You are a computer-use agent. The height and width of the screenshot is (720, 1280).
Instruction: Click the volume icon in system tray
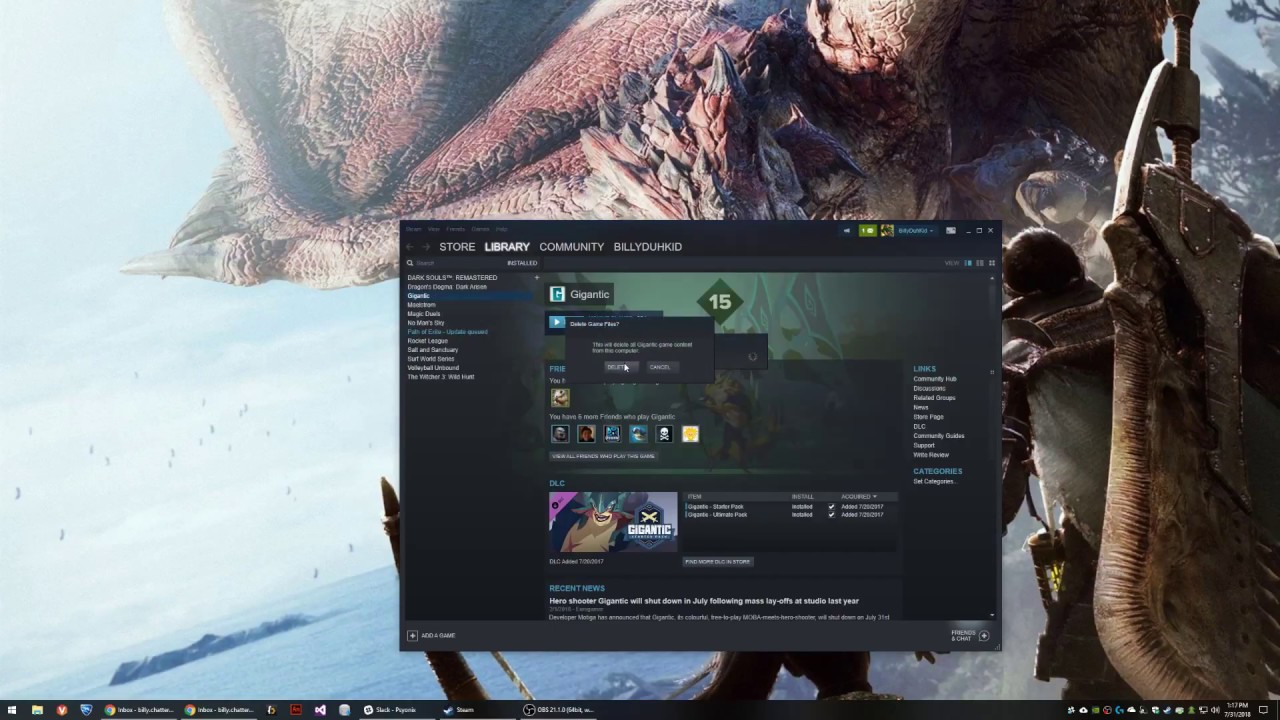click(x=1216, y=710)
